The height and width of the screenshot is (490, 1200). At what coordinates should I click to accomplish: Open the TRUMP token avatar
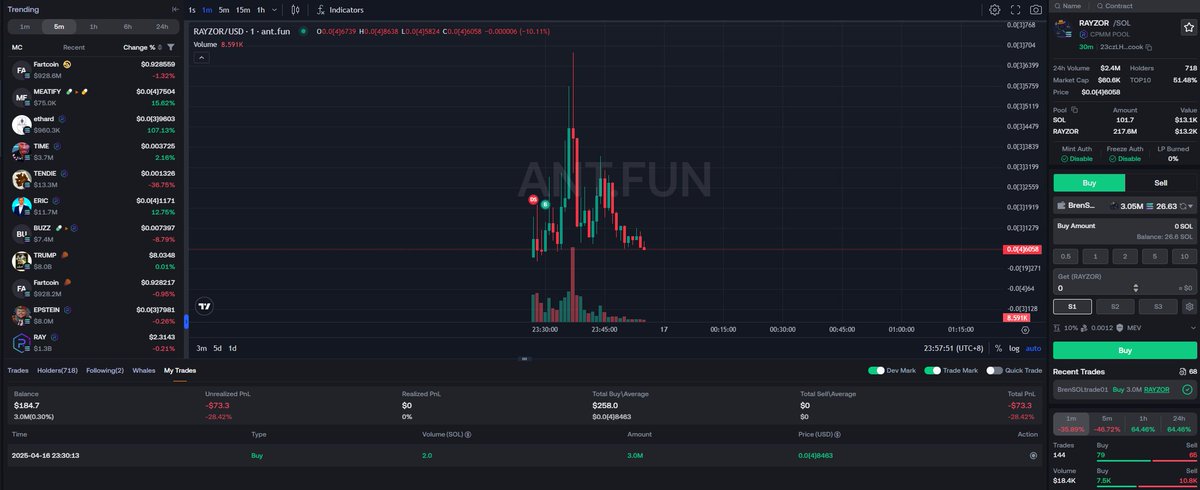[x=21, y=261]
